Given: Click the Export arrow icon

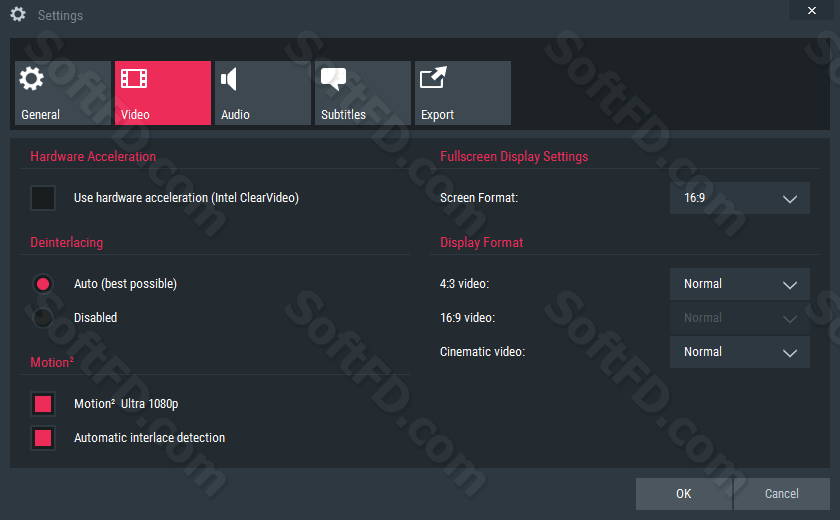Looking at the screenshot, I should (x=433, y=78).
